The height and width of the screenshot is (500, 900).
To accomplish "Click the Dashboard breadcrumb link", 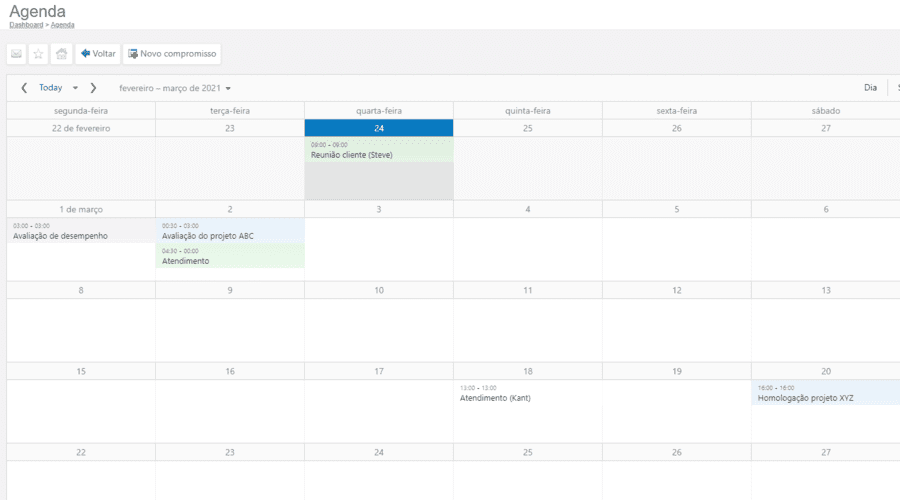I will click(26, 25).
